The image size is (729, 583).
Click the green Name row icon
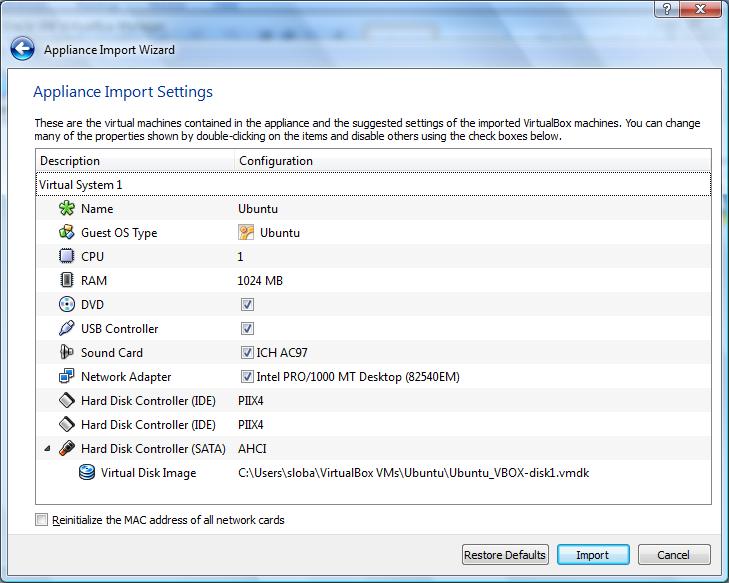[66, 208]
